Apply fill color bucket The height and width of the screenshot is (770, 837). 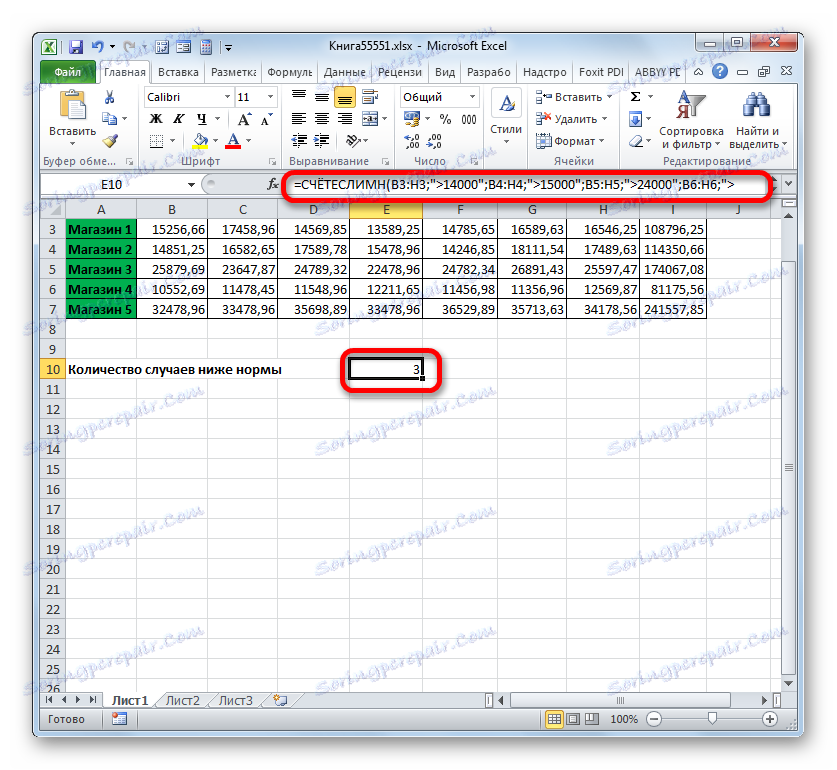click(x=200, y=141)
